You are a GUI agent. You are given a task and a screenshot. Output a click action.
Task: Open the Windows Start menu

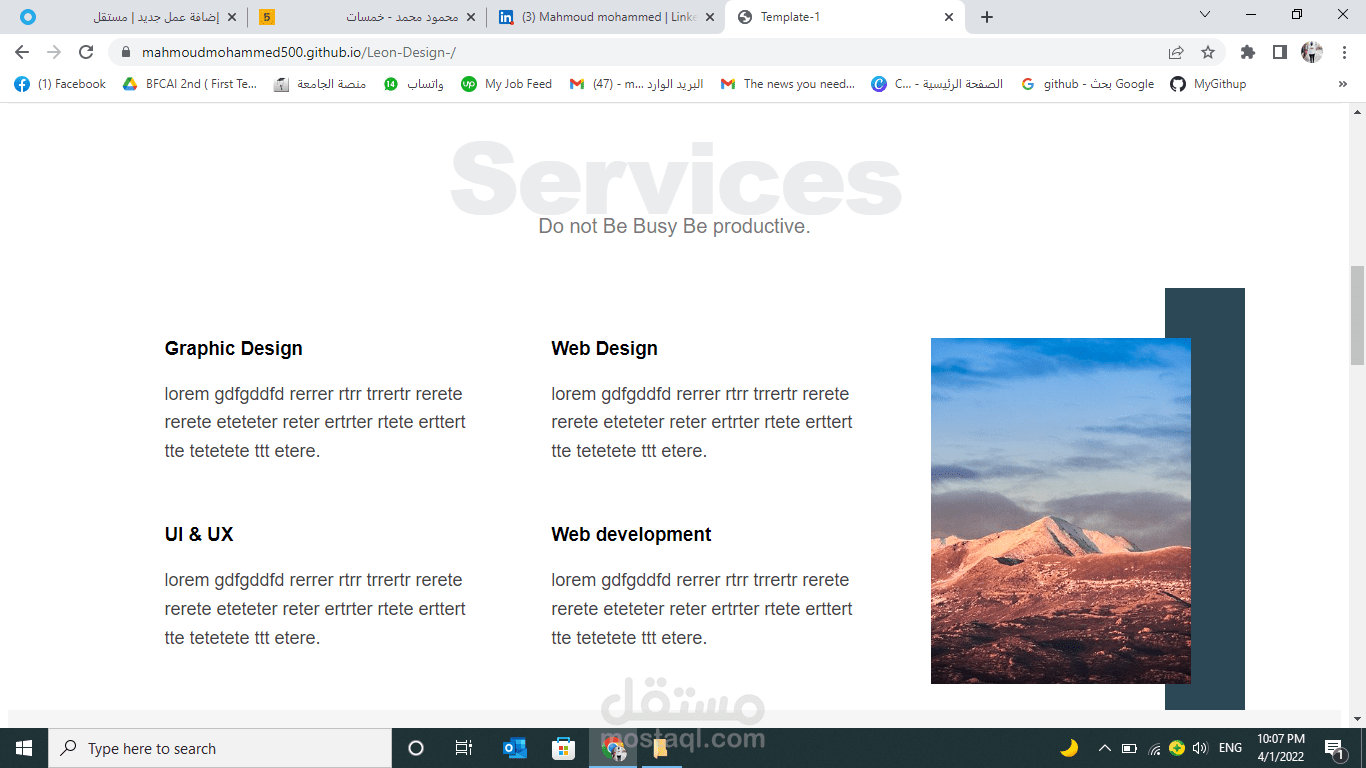tap(24, 748)
